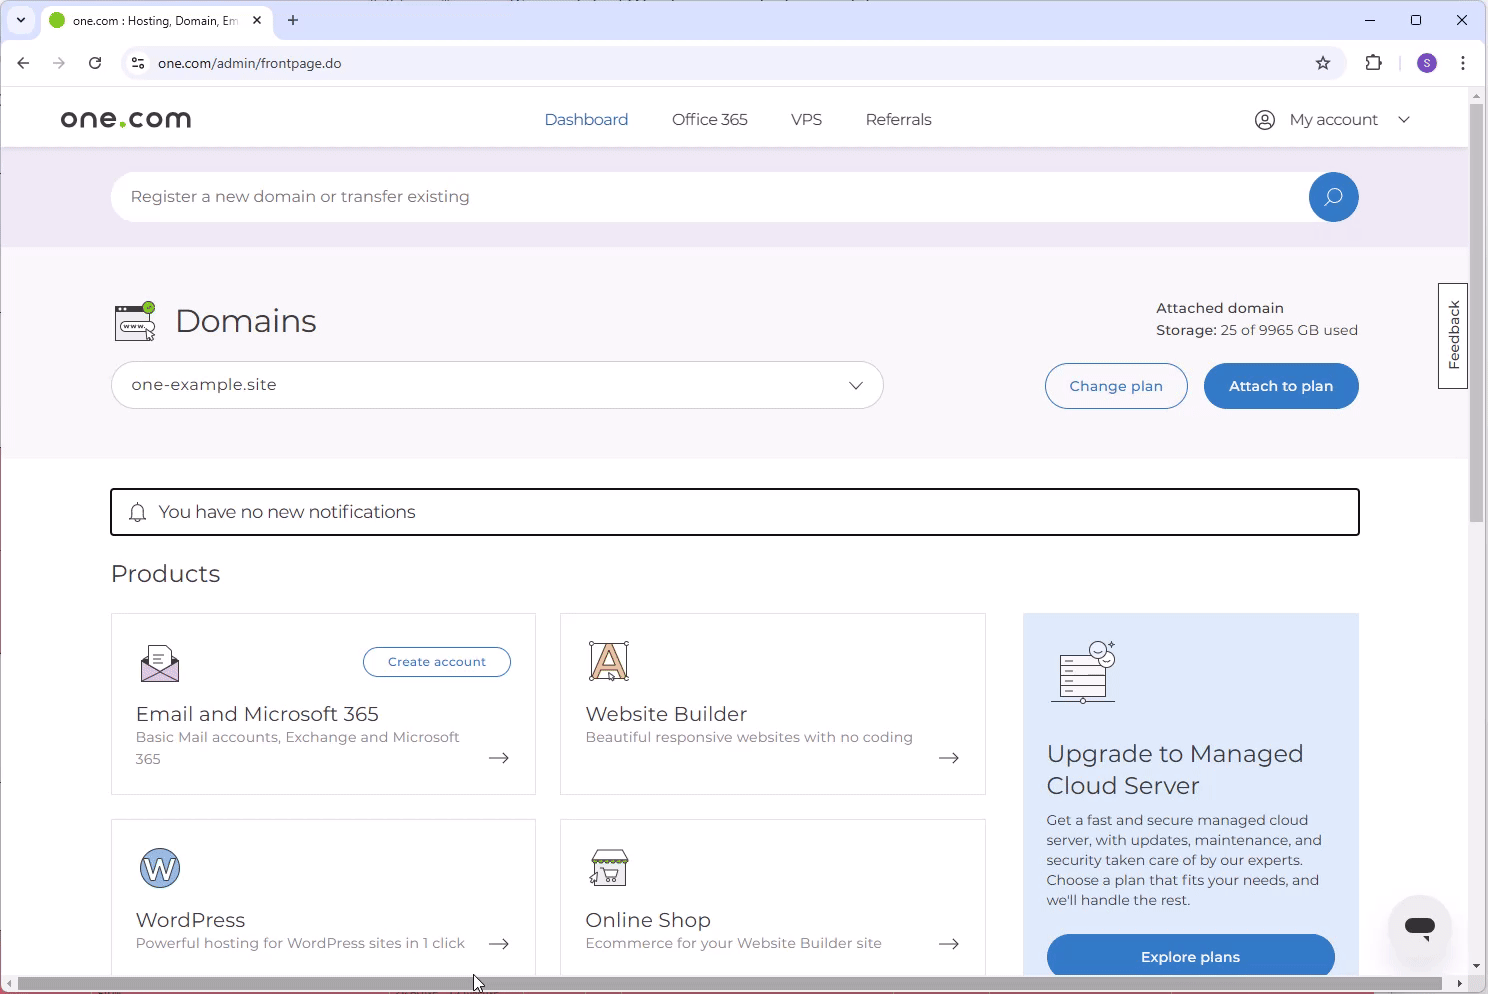Select the WordPress logo icon
The height and width of the screenshot is (994, 1488).
point(160,868)
